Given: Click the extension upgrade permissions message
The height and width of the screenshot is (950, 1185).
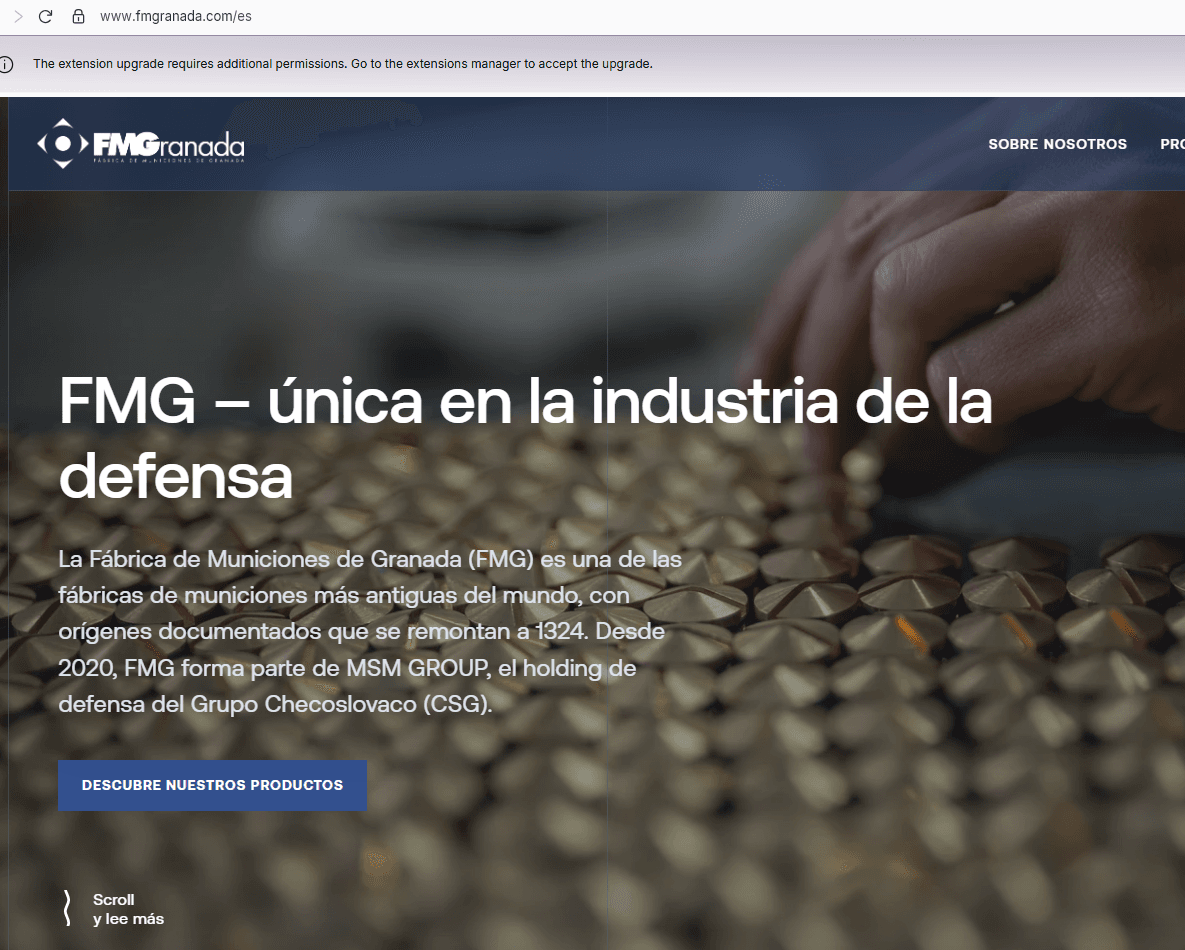Looking at the screenshot, I should pyautogui.click(x=342, y=64).
